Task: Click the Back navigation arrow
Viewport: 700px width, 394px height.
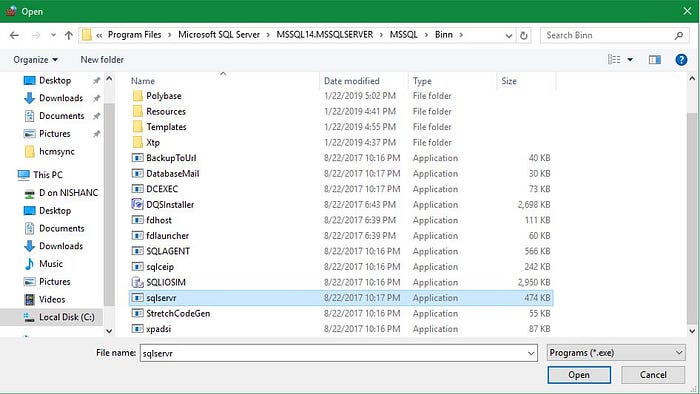Action: 14,35
